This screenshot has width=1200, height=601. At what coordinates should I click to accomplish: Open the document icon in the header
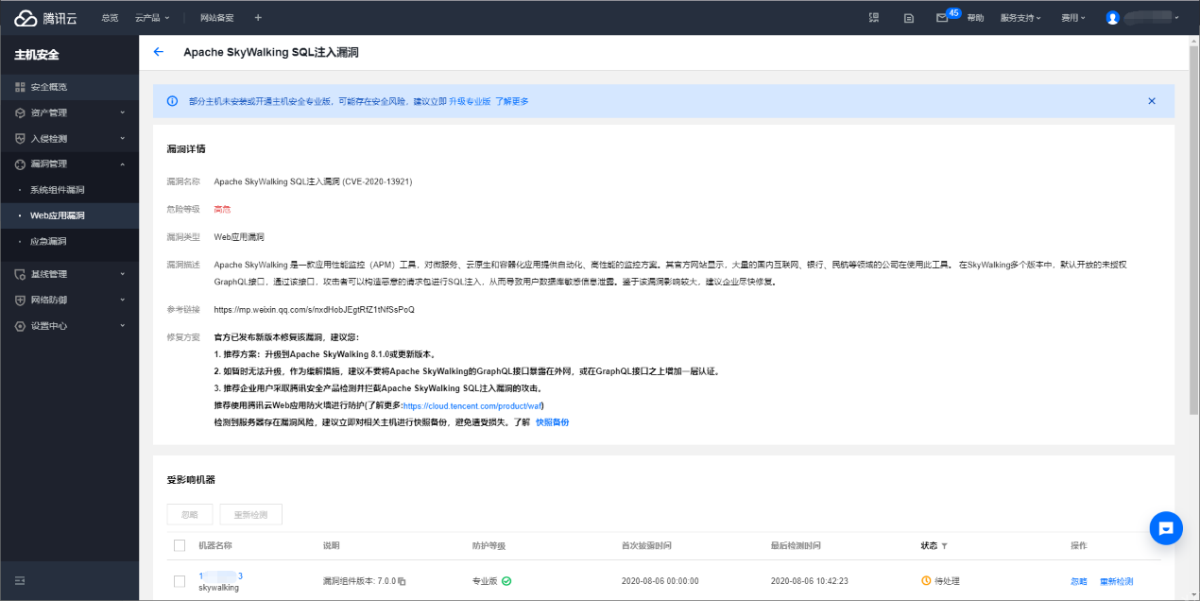[908, 17]
